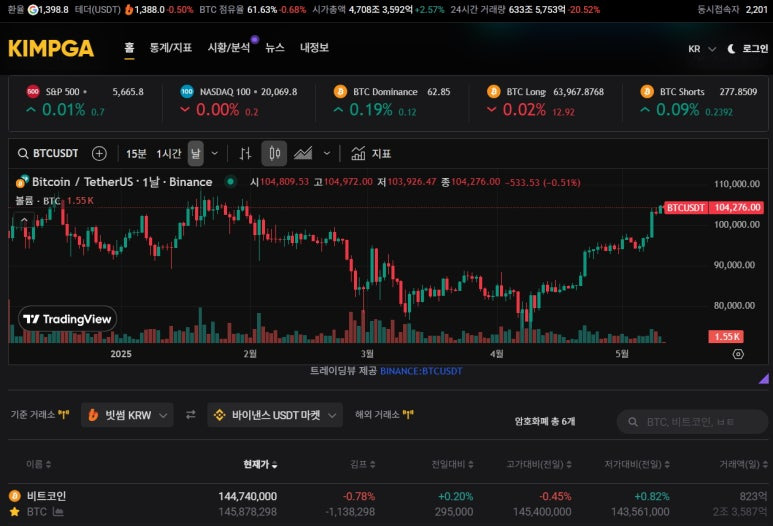The image size is (773, 526).
Task: Click the S&P 500 red badge icon
Action: pos(33,91)
